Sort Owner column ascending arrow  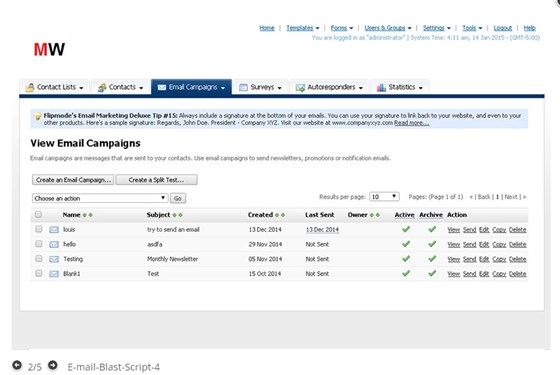click(372, 215)
